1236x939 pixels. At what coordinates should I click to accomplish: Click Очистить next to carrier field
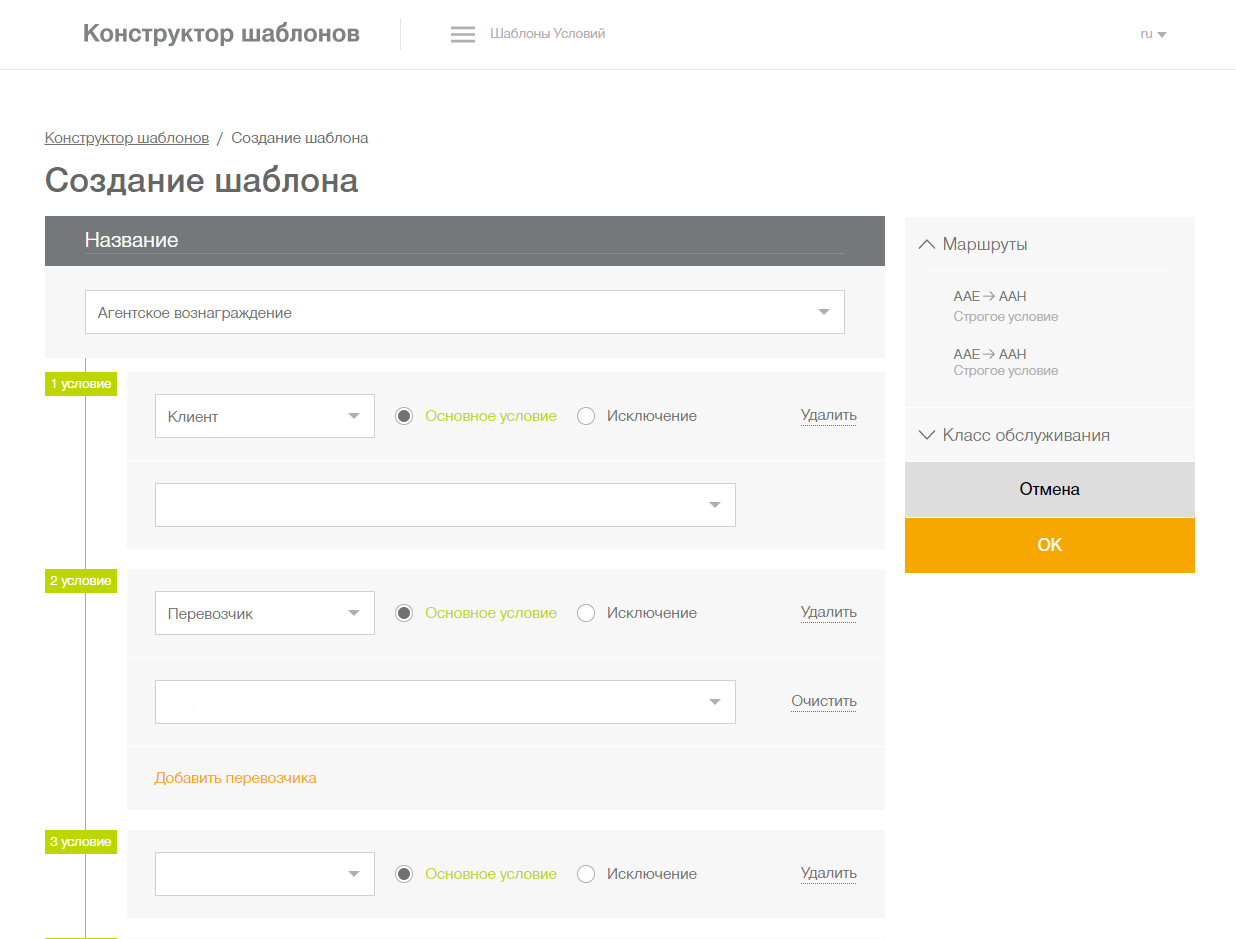[824, 701]
